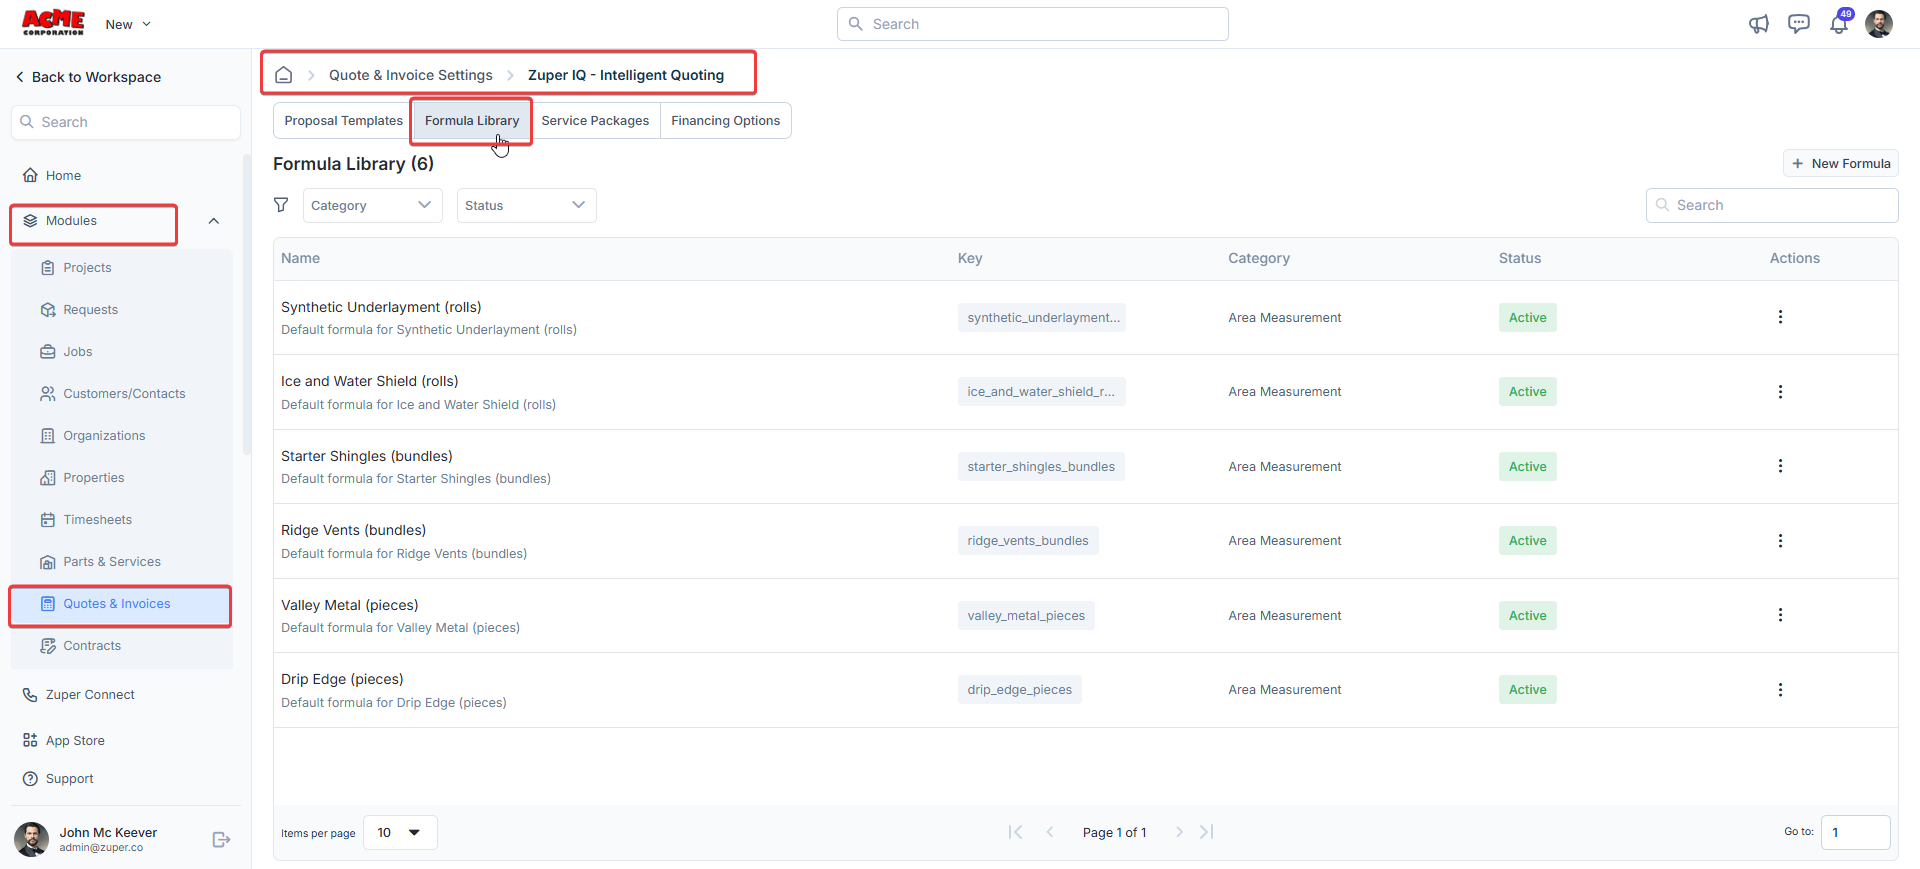
Task: Open the notifications bell icon
Action: coord(1839,24)
